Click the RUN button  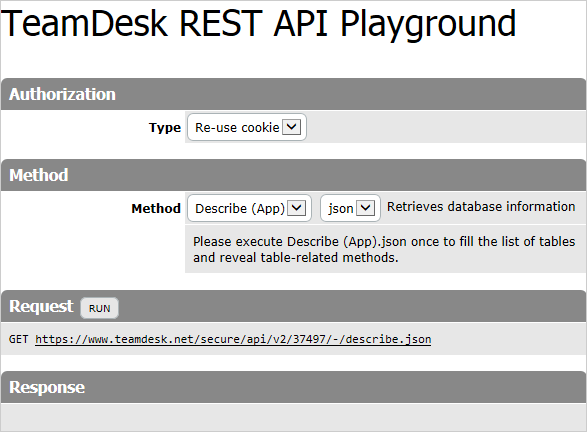coord(100,308)
